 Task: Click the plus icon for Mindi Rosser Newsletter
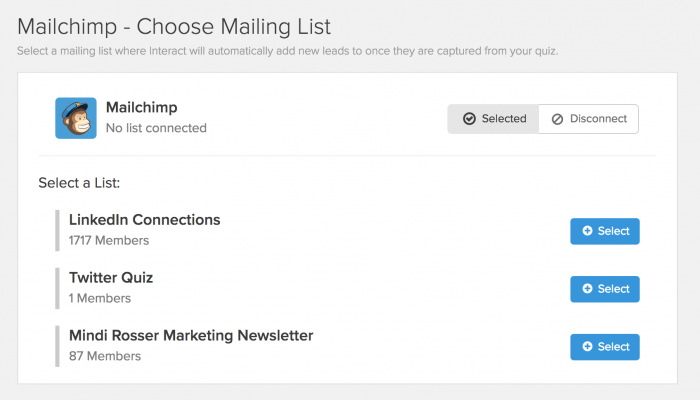588,346
